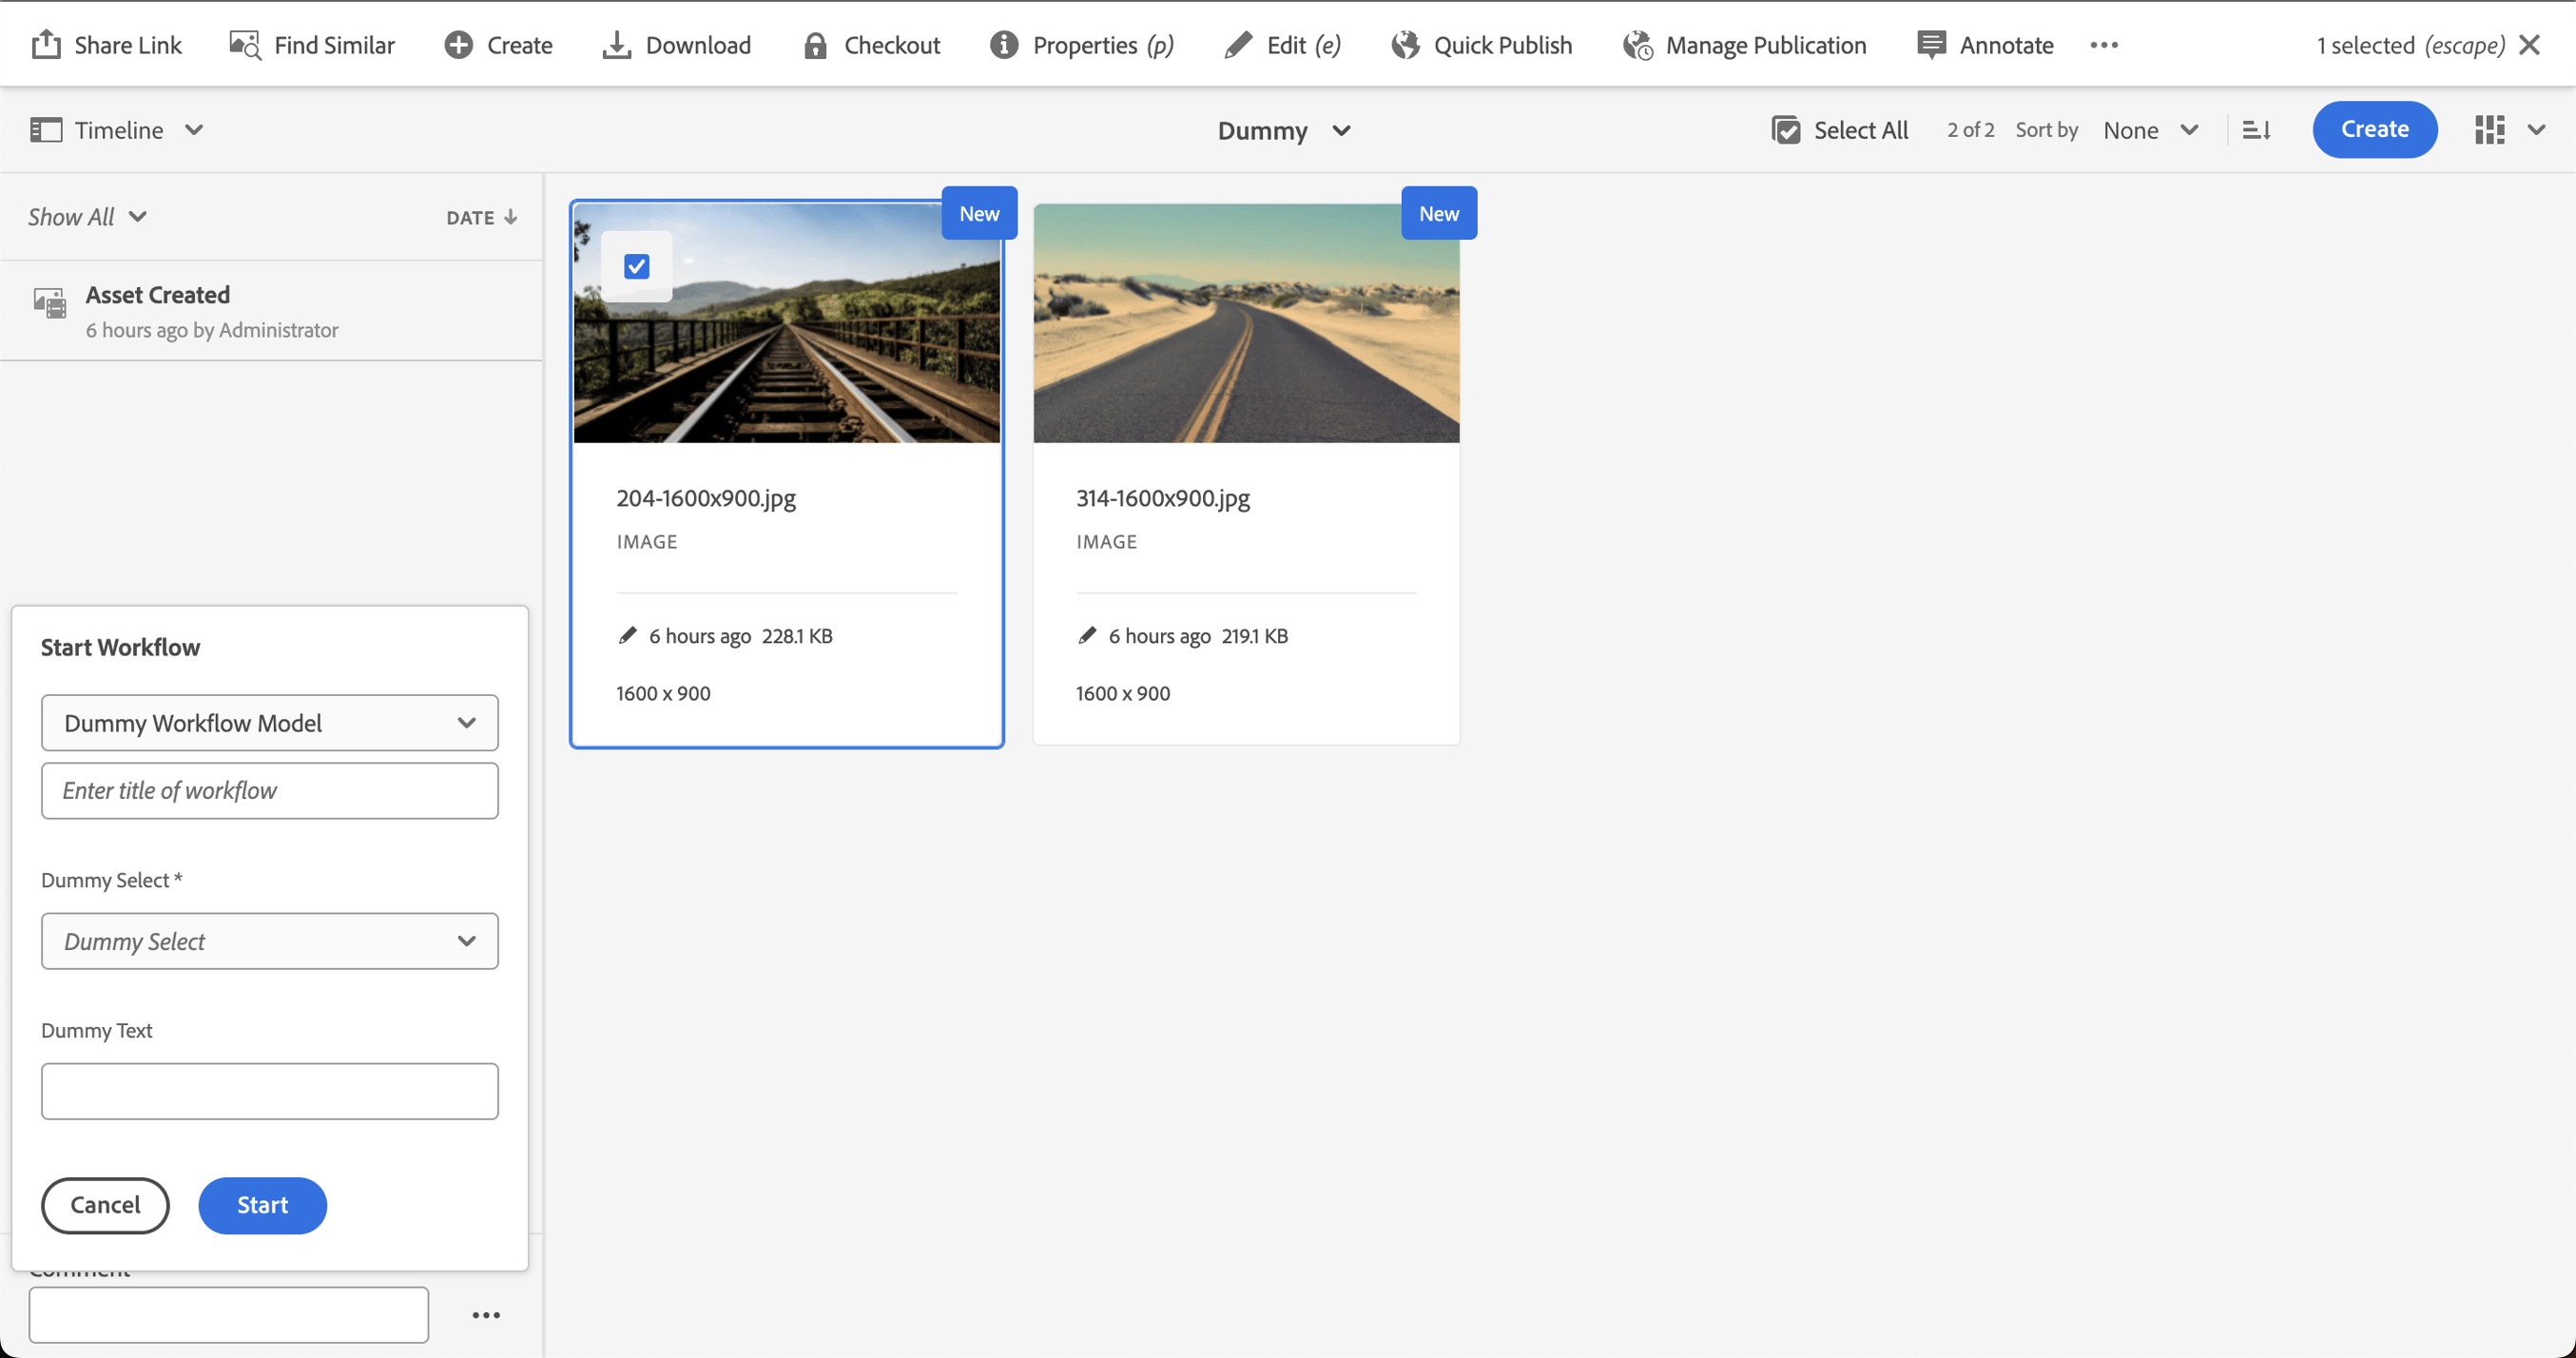Image resolution: width=2576 pixels, height=1358 pixels.
Task: Expand the Dummy Select dropdown
Action: coord(269,940)
